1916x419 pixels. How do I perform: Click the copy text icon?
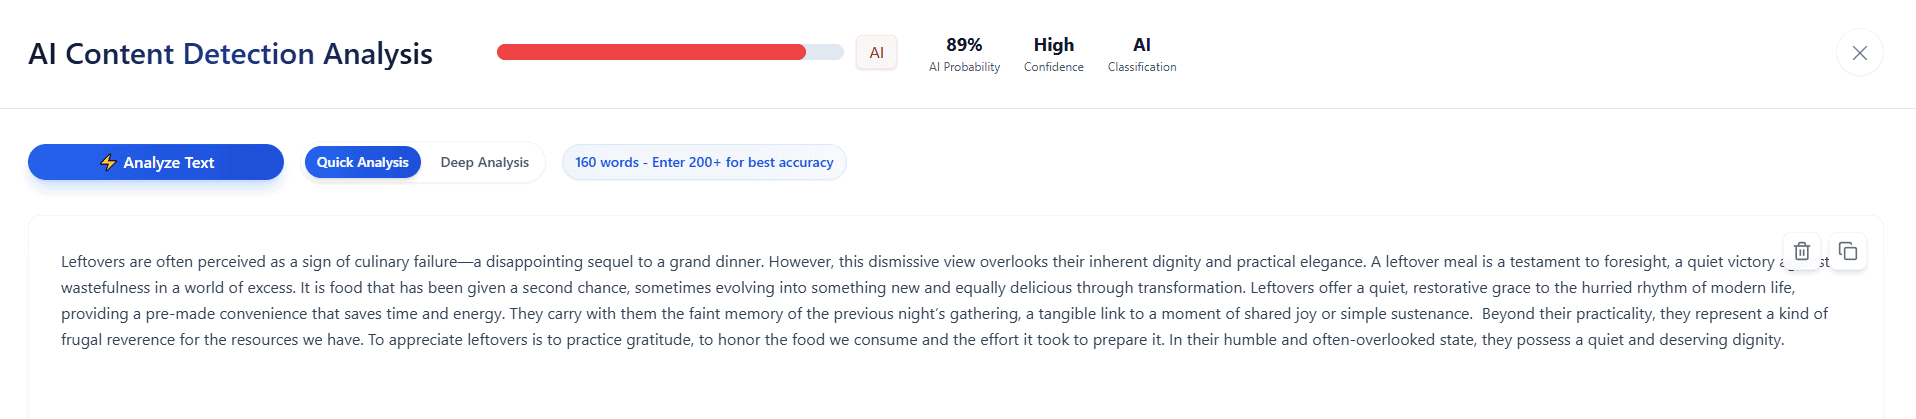pyautogui.click(x=1848, y=251)
